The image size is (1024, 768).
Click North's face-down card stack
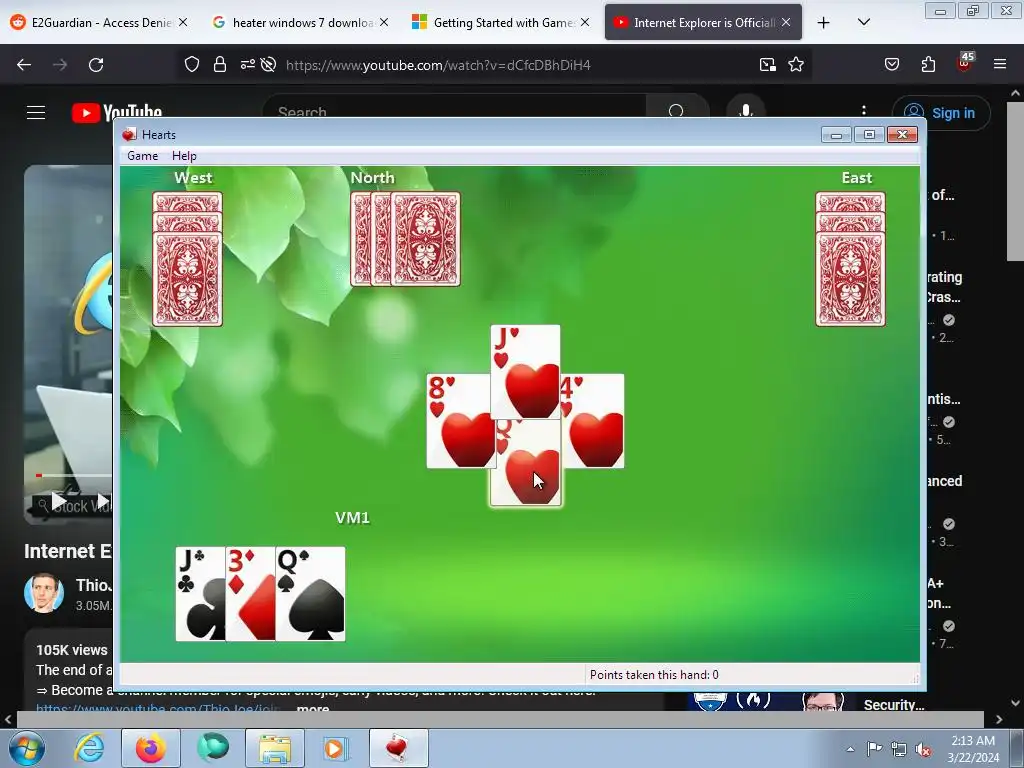(406, 239)
